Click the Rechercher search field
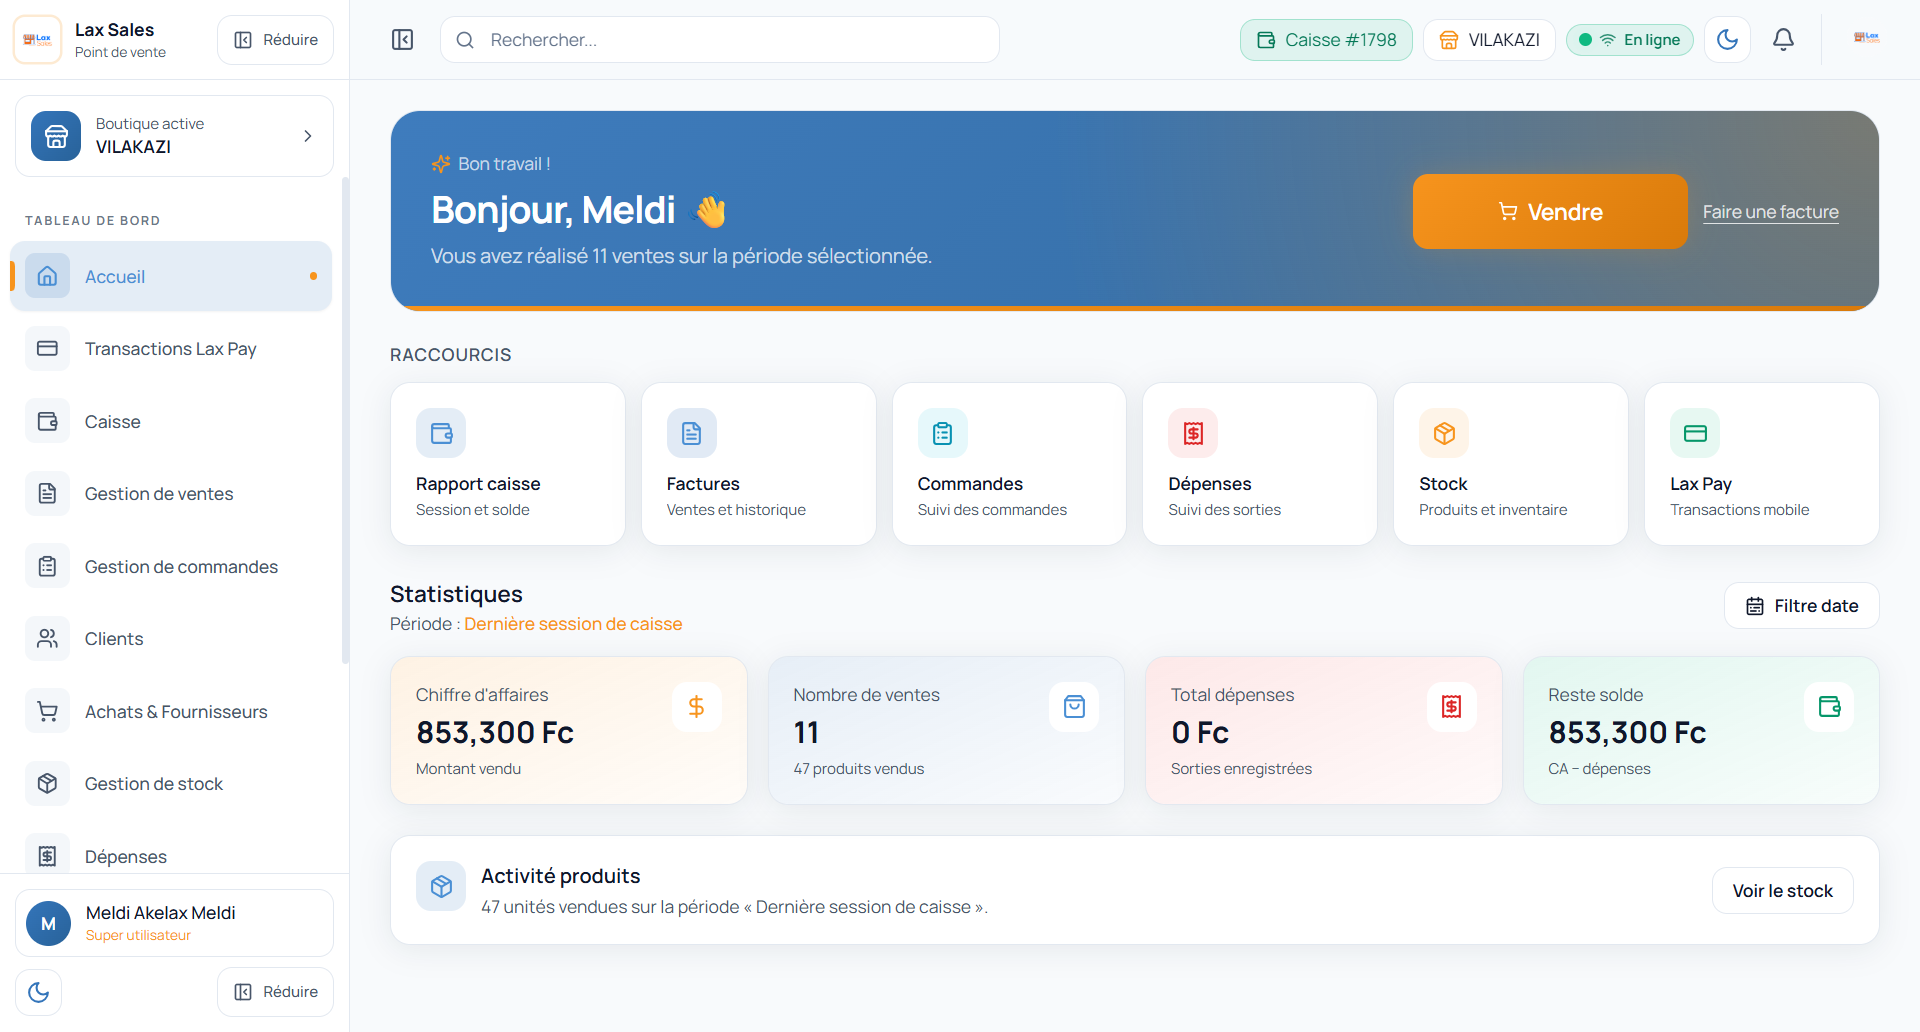 [719, 40]
